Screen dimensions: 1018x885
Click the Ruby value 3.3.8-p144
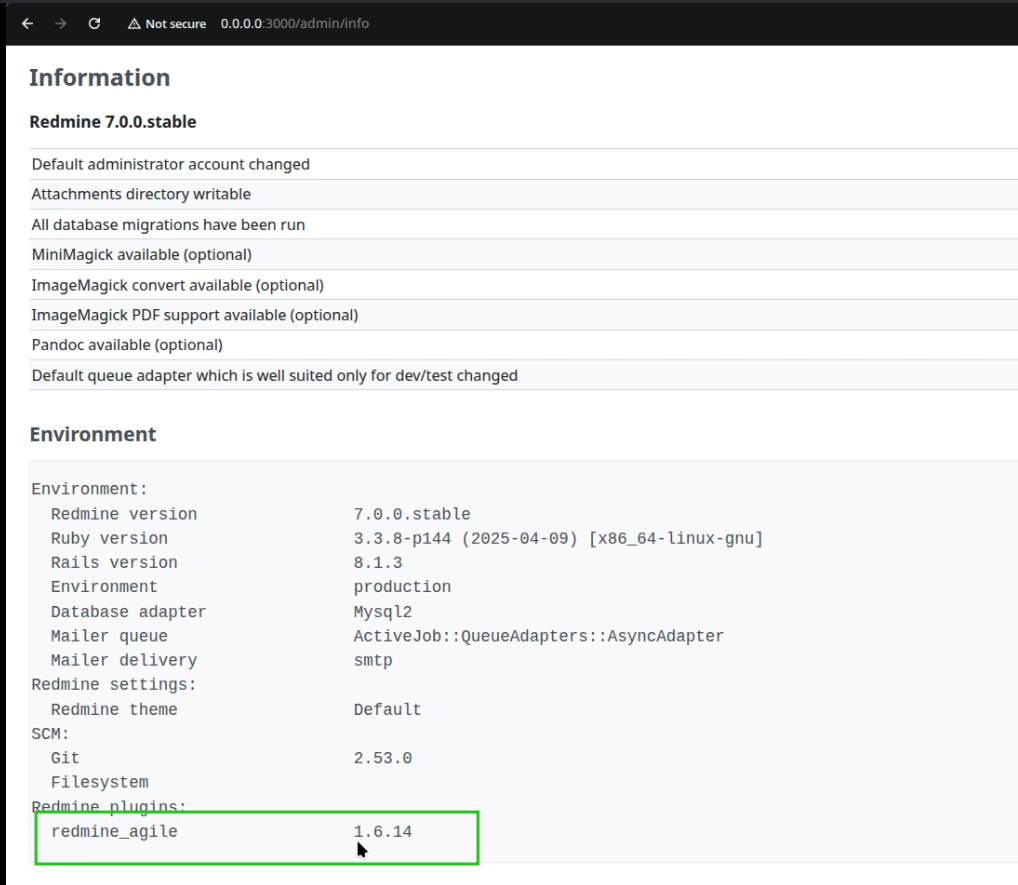click(402, 538)
